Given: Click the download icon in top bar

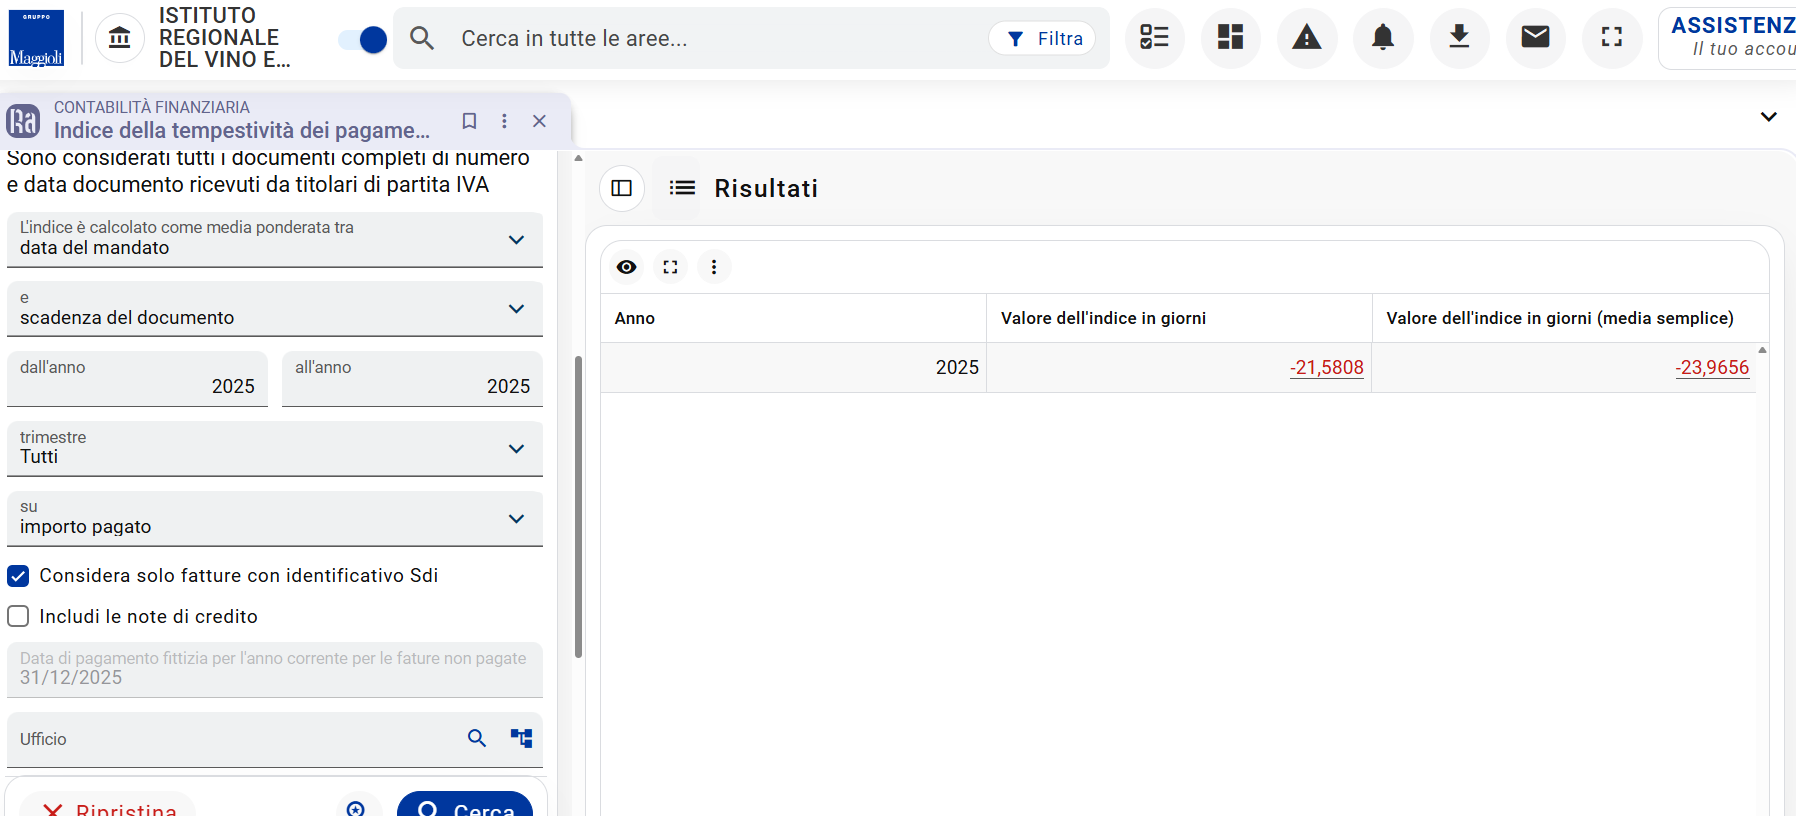Looking at the screenshot, I should point(1459,38).
